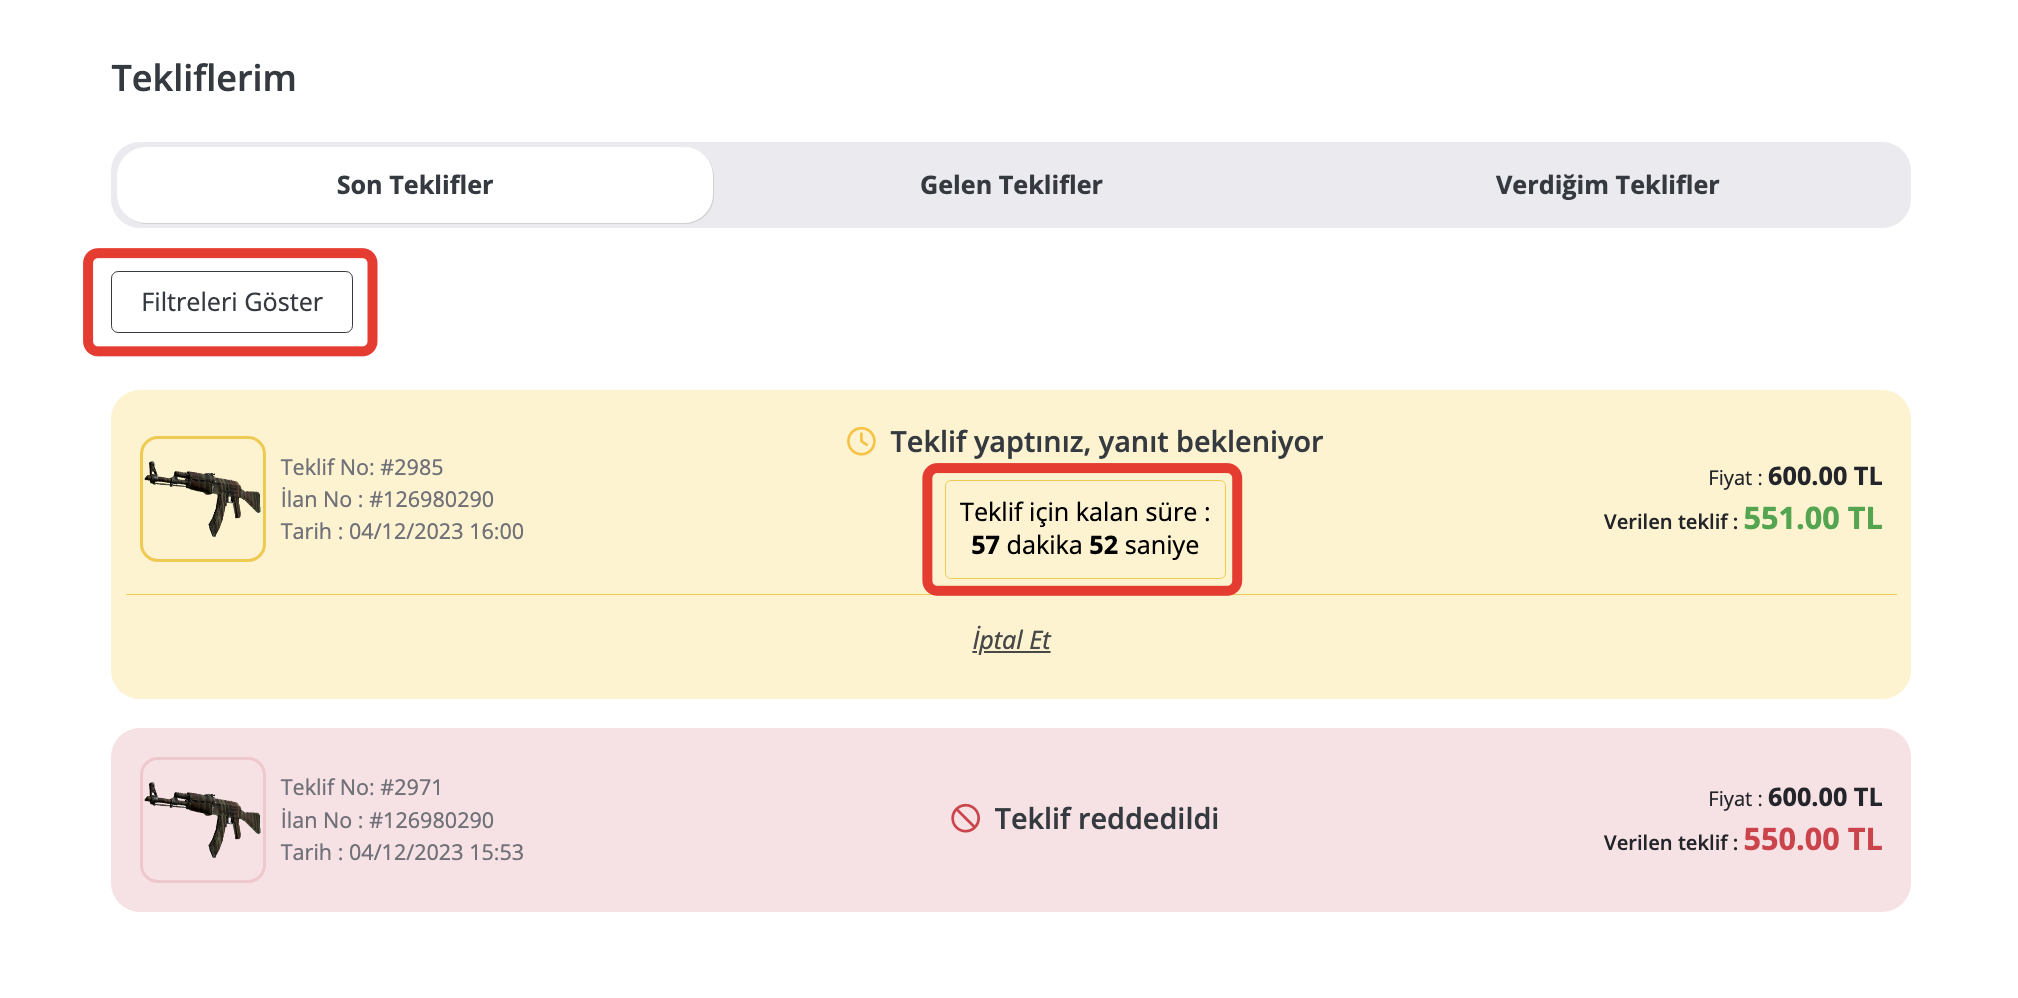Image resolution: width=2018 pixels, height=998 pixels.
Task: Click the Fiyat 600.00 TL of pending offer
Action: [1795, 477]
